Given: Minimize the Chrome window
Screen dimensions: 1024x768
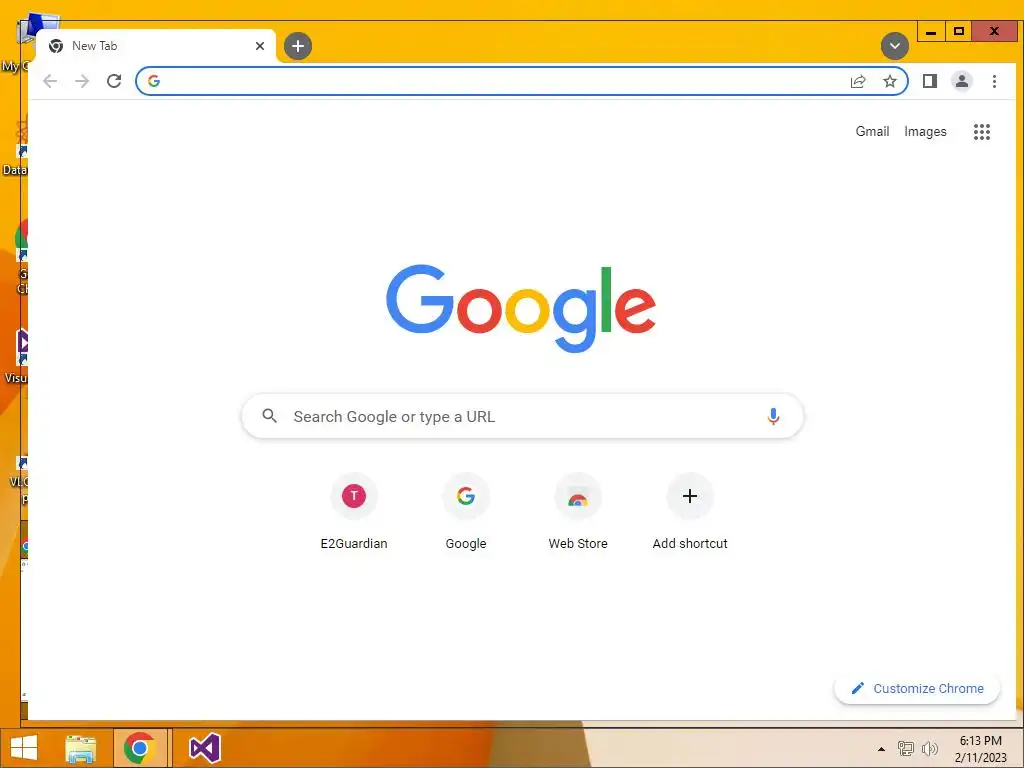Looking at the screenshot, I should [931, 31].
